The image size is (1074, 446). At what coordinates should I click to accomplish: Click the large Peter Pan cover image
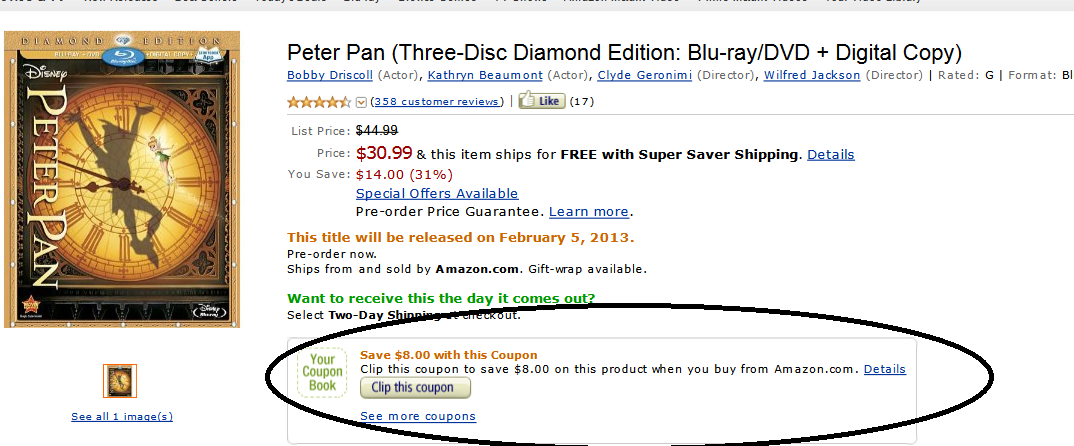click(x=122, y=179)
